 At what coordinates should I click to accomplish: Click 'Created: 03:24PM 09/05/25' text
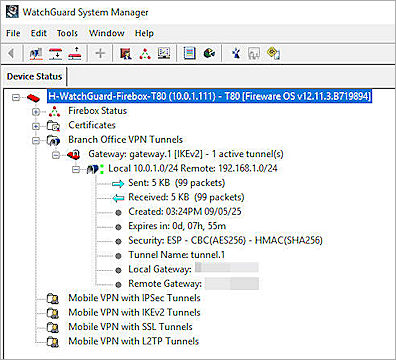185,211
